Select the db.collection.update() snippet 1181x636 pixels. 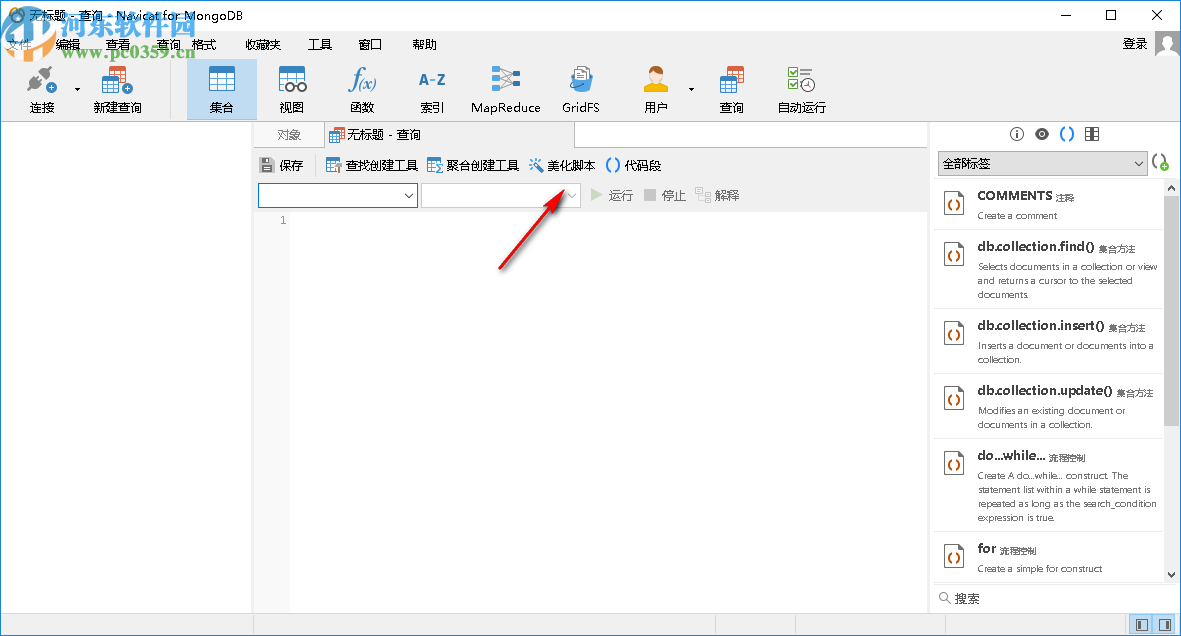[x=1048, y=406]
